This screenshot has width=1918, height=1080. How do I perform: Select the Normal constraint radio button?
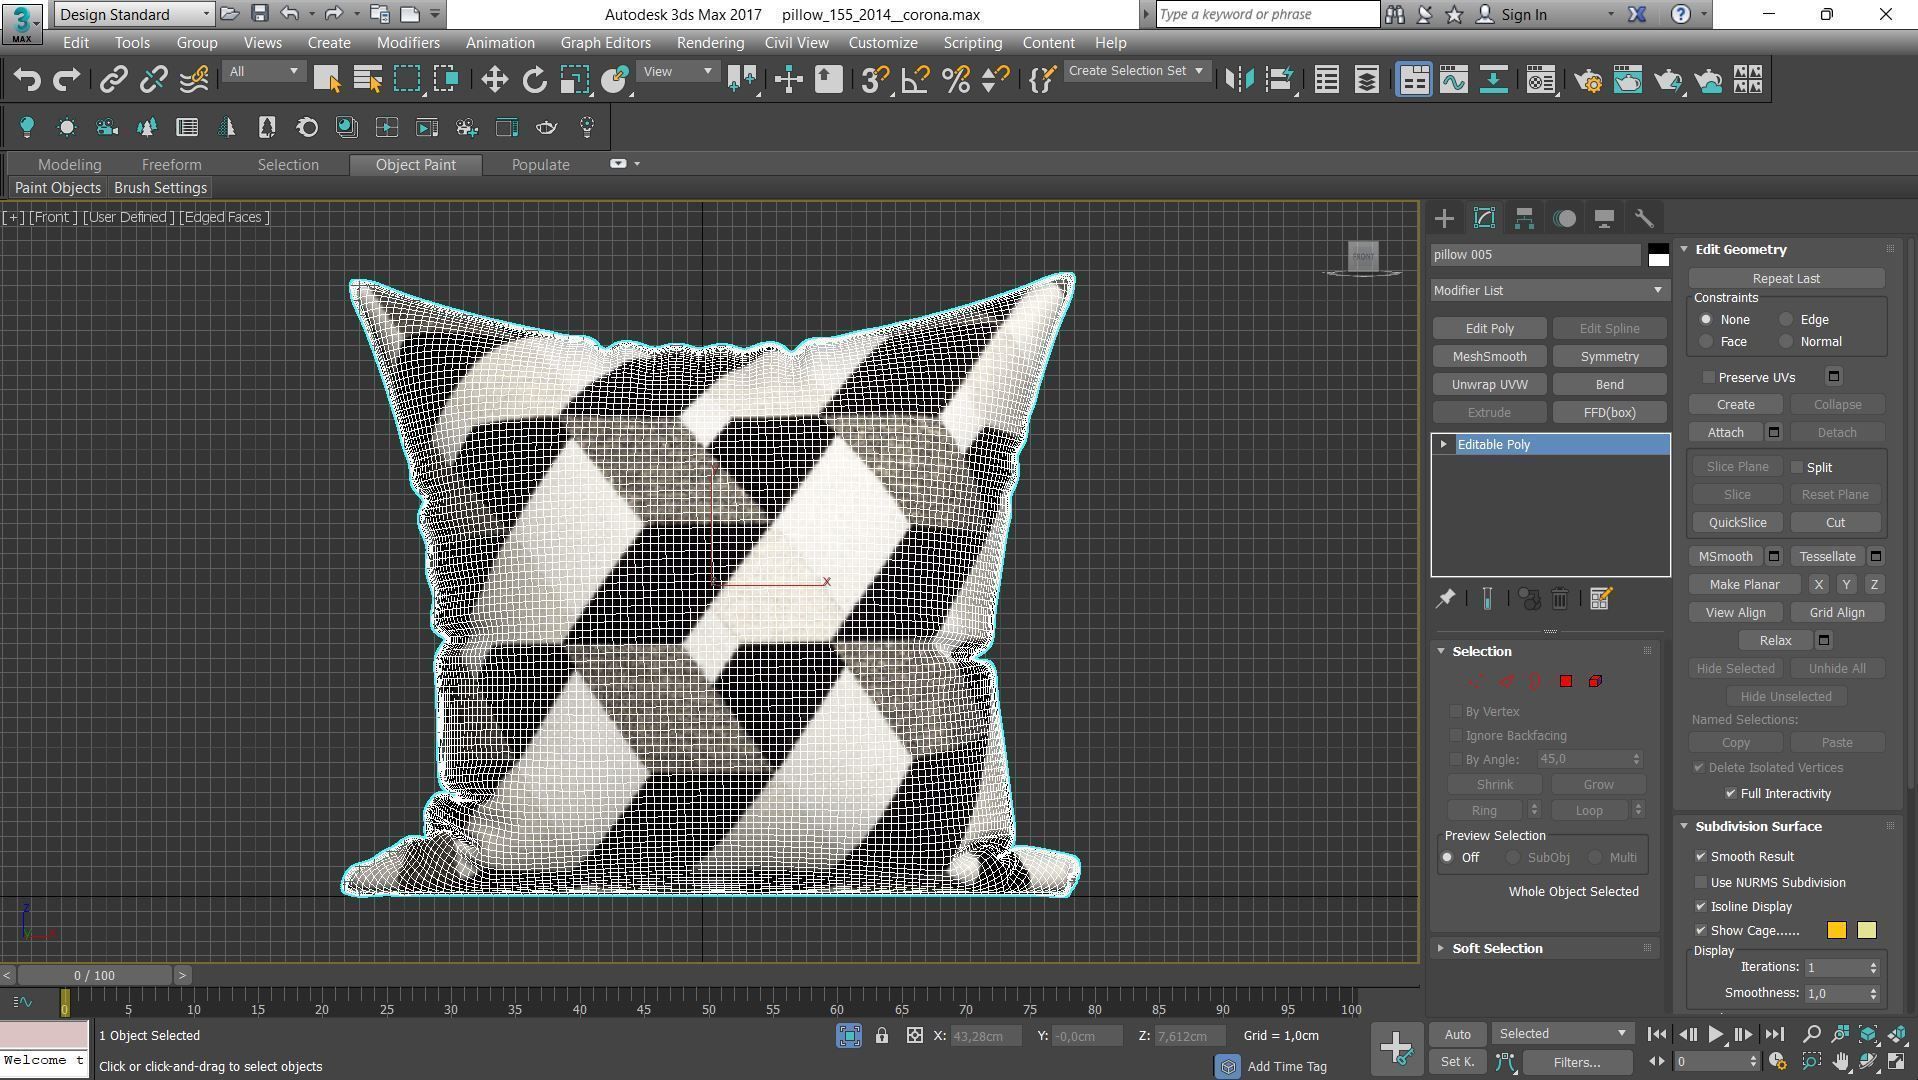coord(1786,342)
